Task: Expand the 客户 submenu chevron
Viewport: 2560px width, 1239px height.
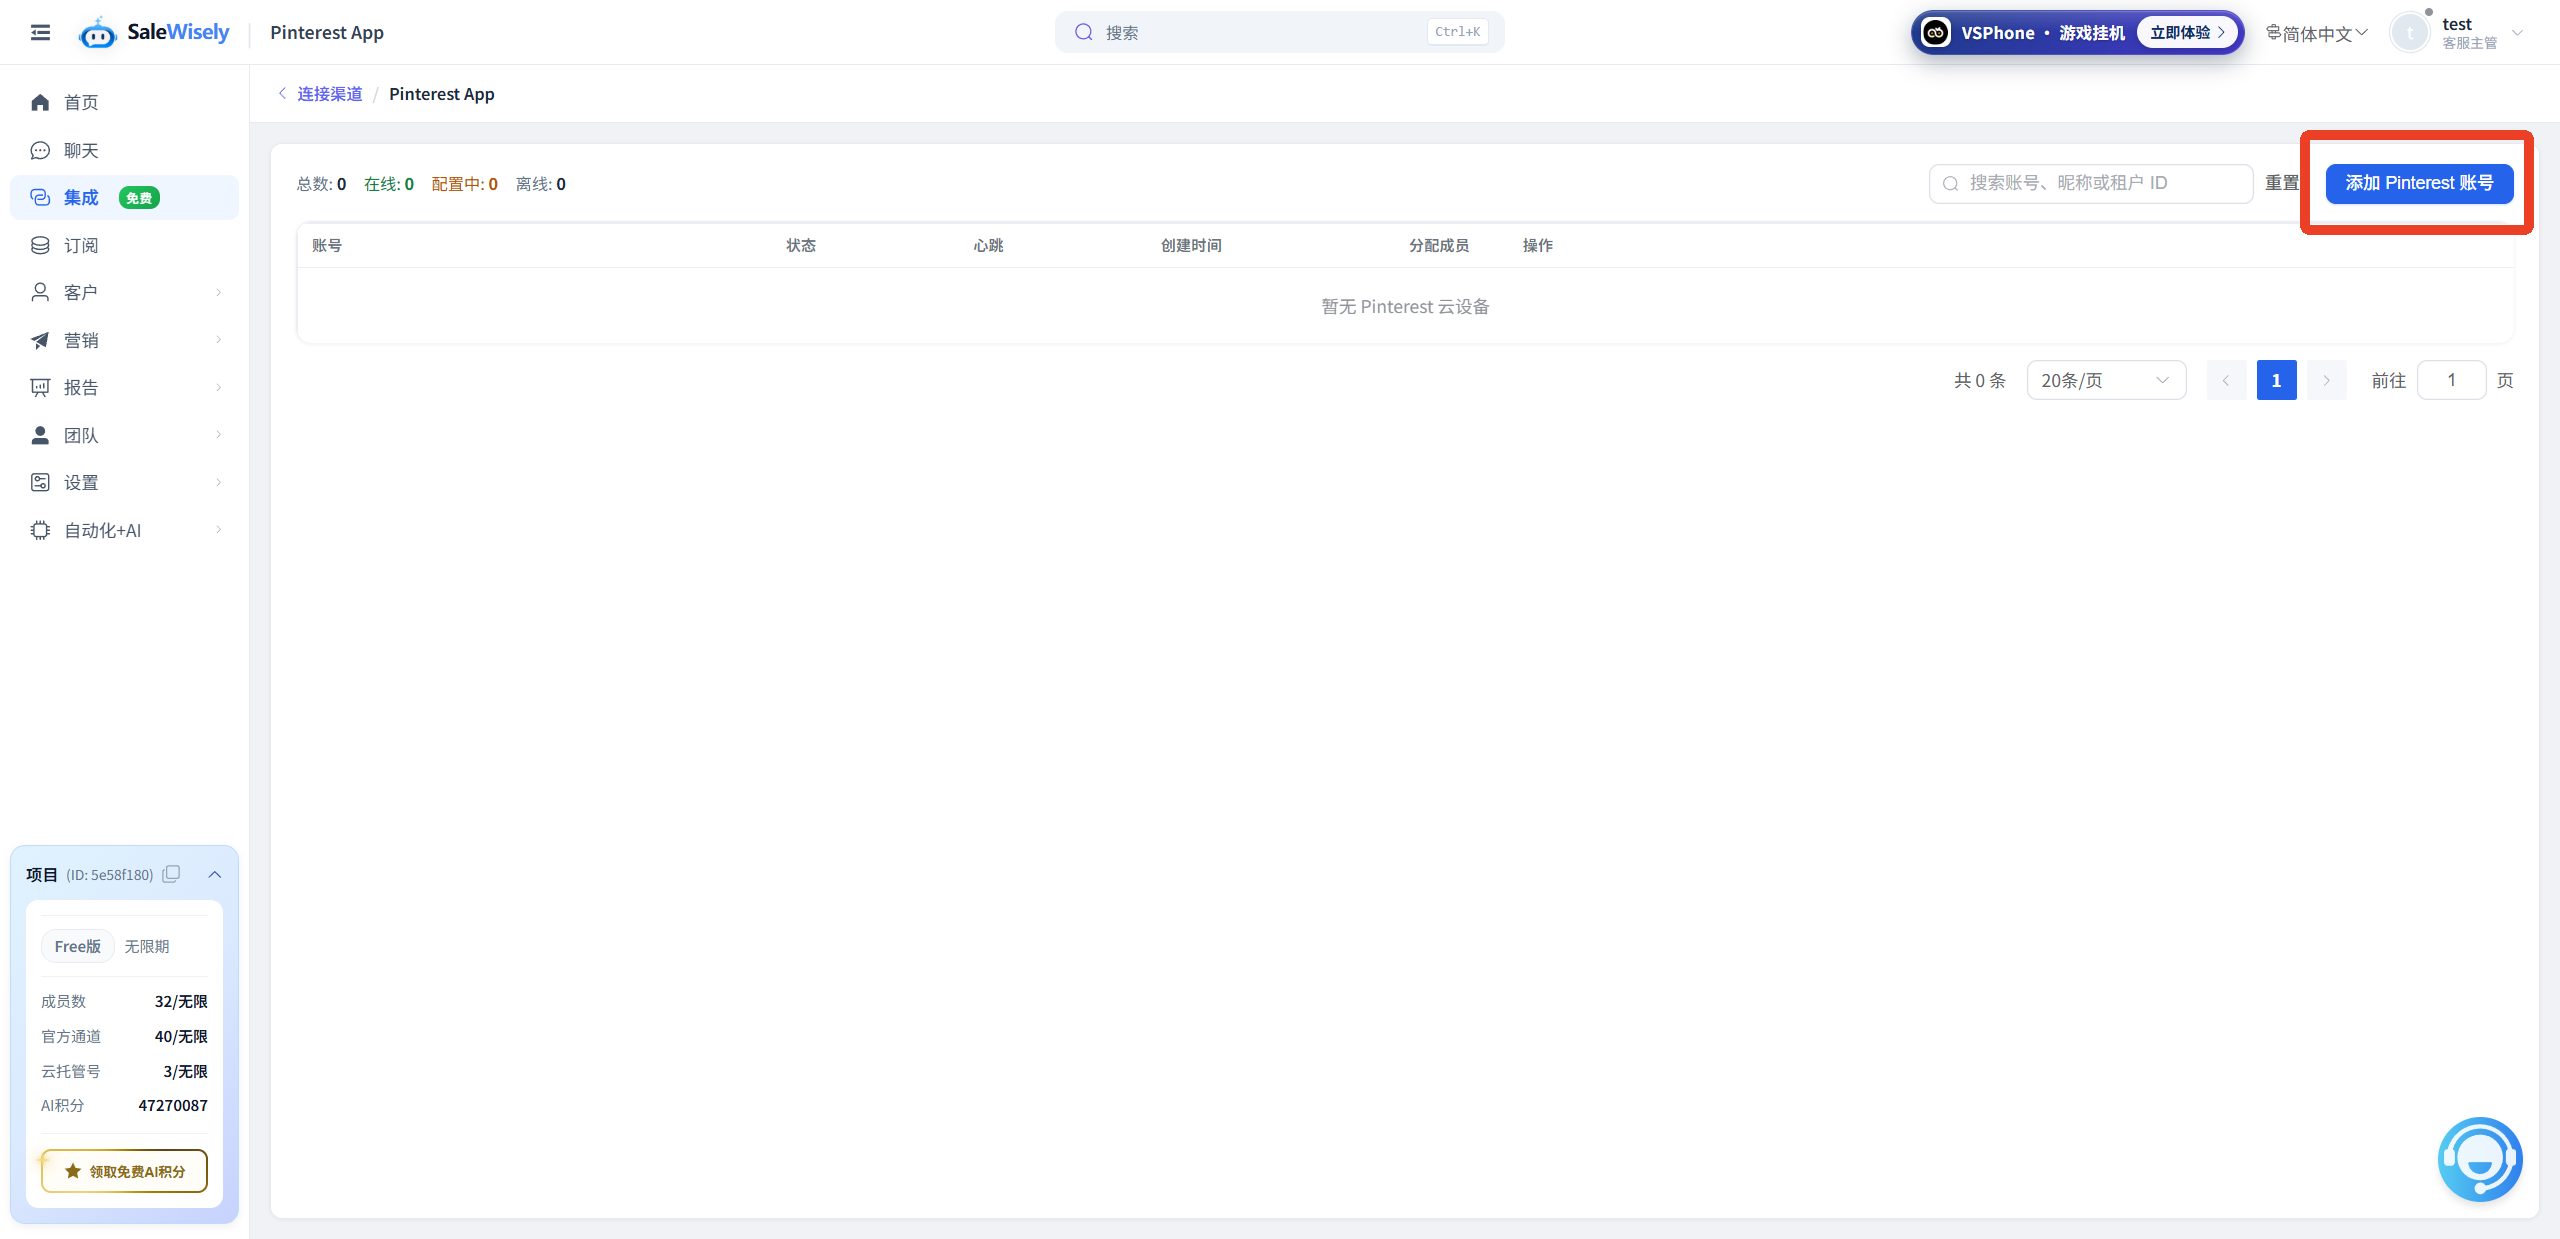Action: point(218,292)
